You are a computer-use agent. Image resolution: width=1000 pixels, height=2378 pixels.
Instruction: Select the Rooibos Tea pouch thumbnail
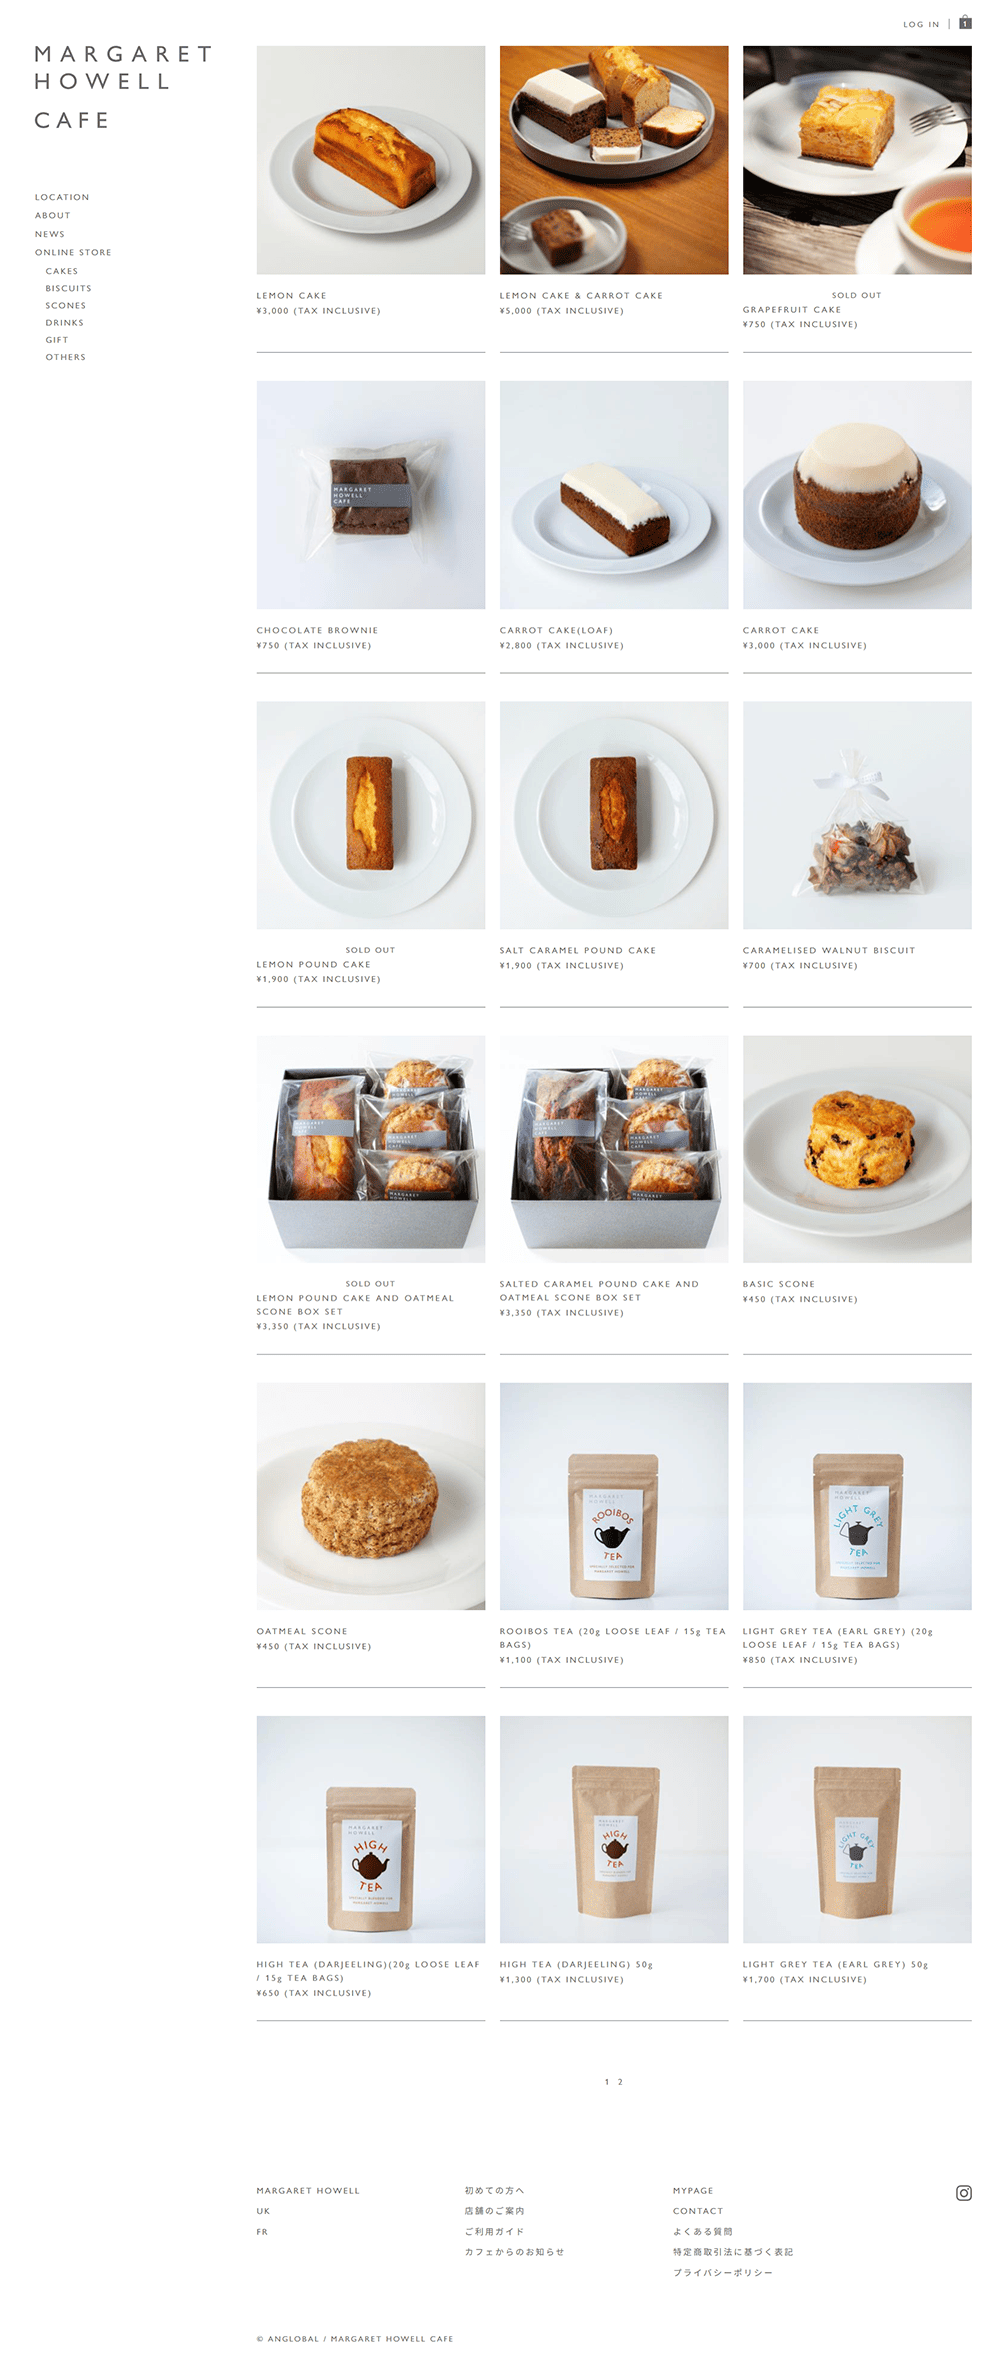pyautogui.click(x=614, y=1496)
